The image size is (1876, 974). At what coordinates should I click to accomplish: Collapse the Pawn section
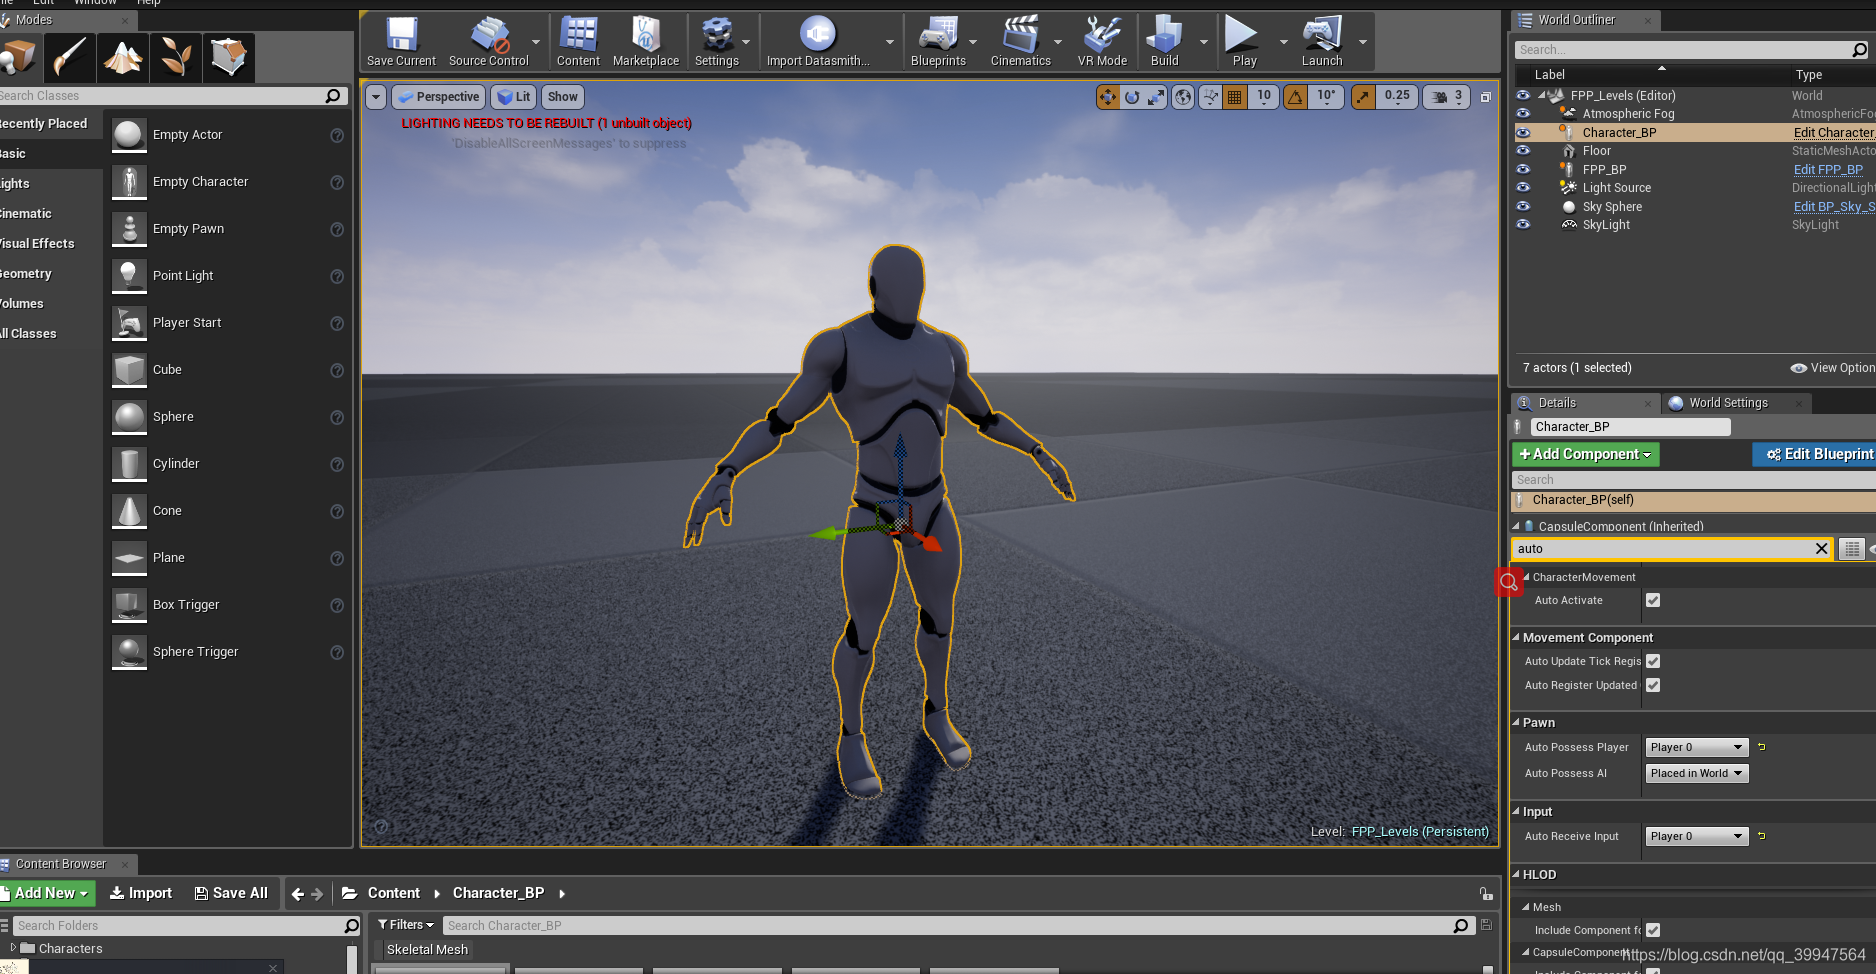pos(1516,722)
